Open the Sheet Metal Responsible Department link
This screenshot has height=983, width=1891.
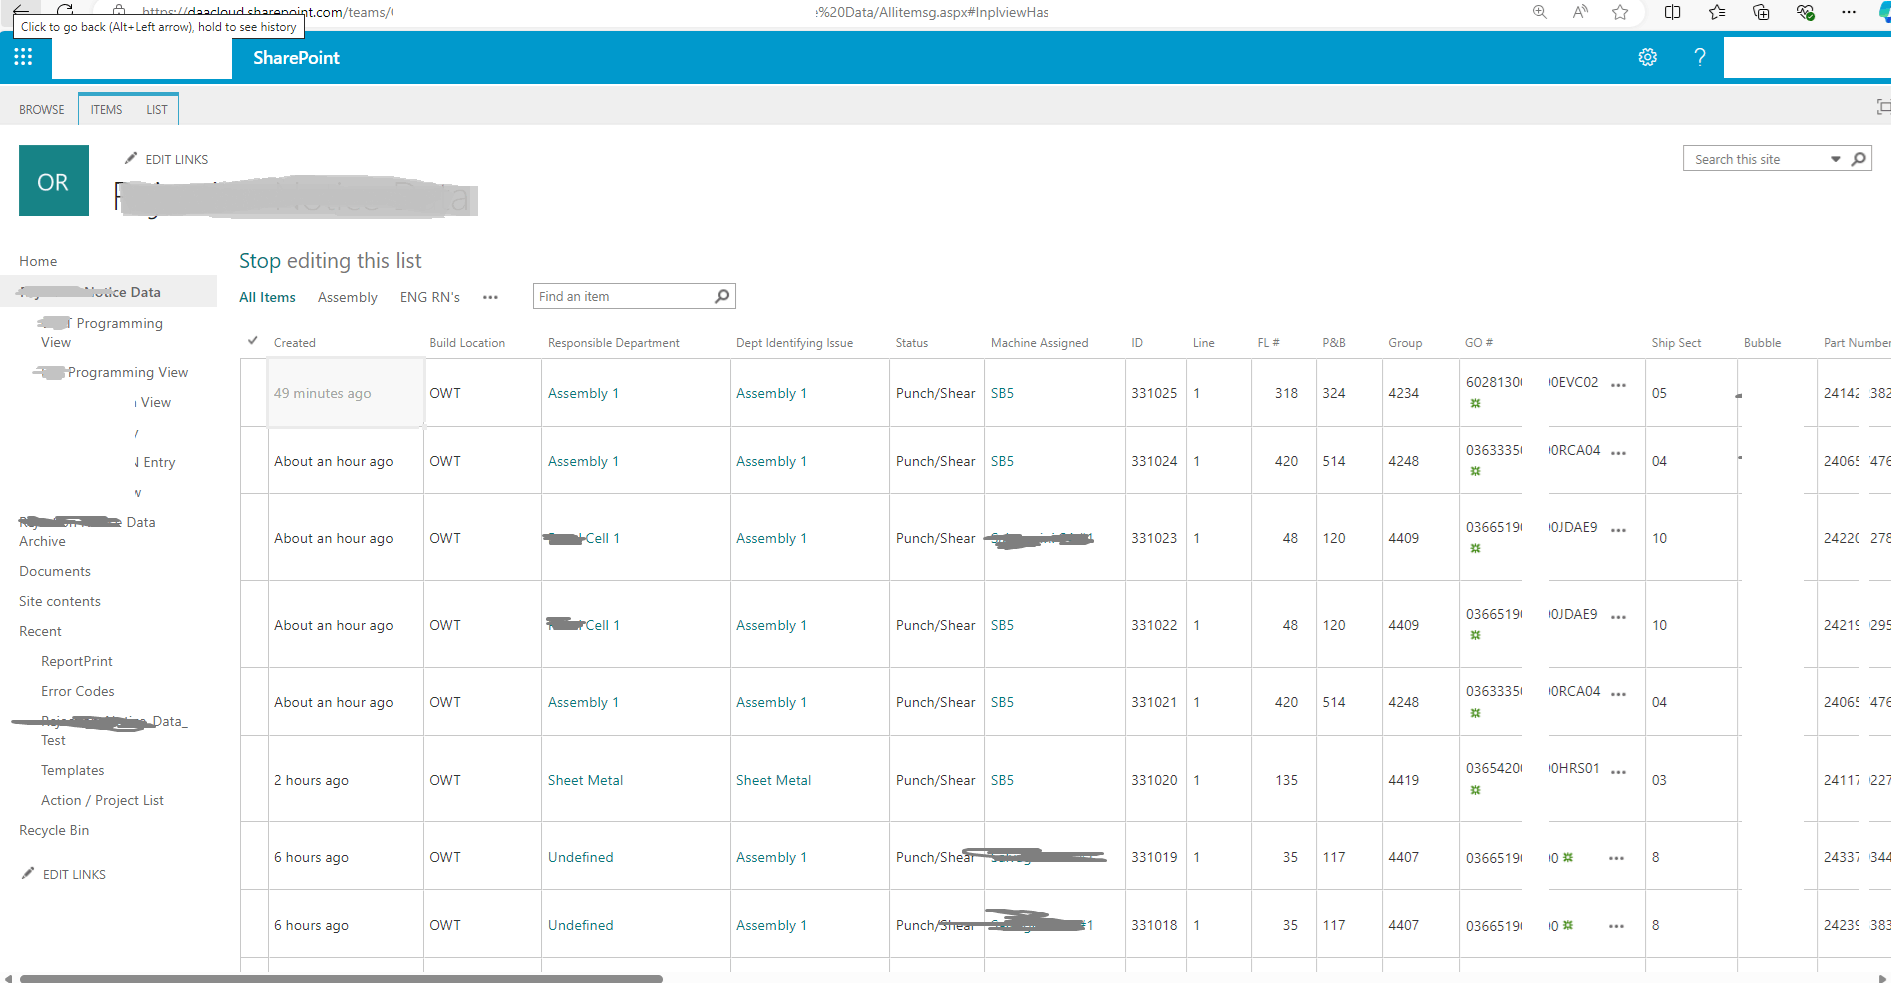[585, 780]
